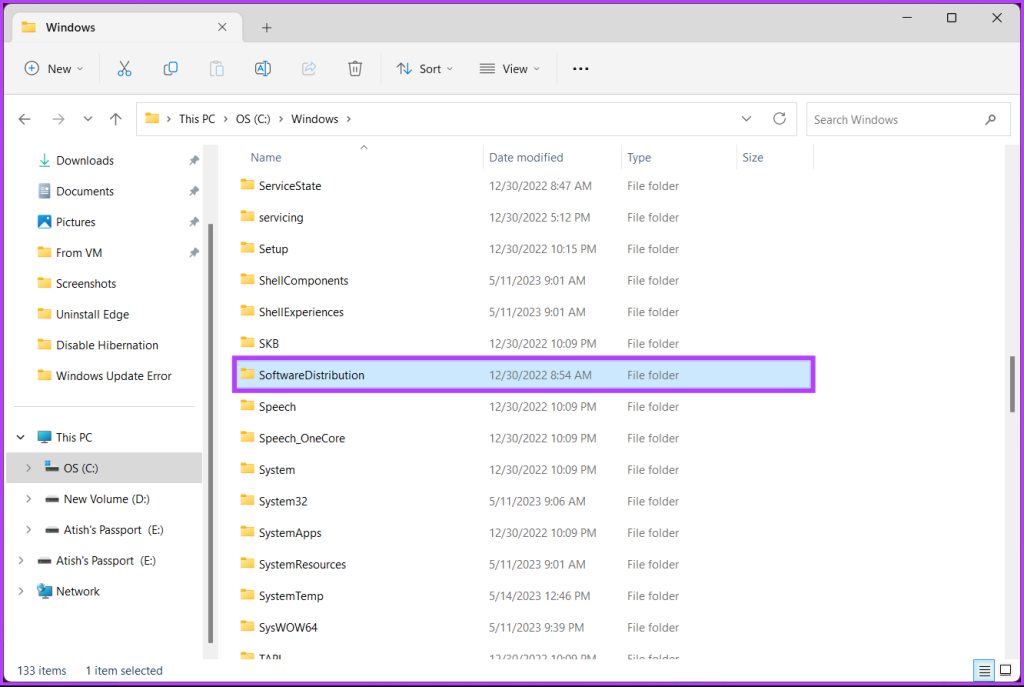Go back to the previous folder
1024x687 pixels.
pyautogui.click(x=24, y=118)
